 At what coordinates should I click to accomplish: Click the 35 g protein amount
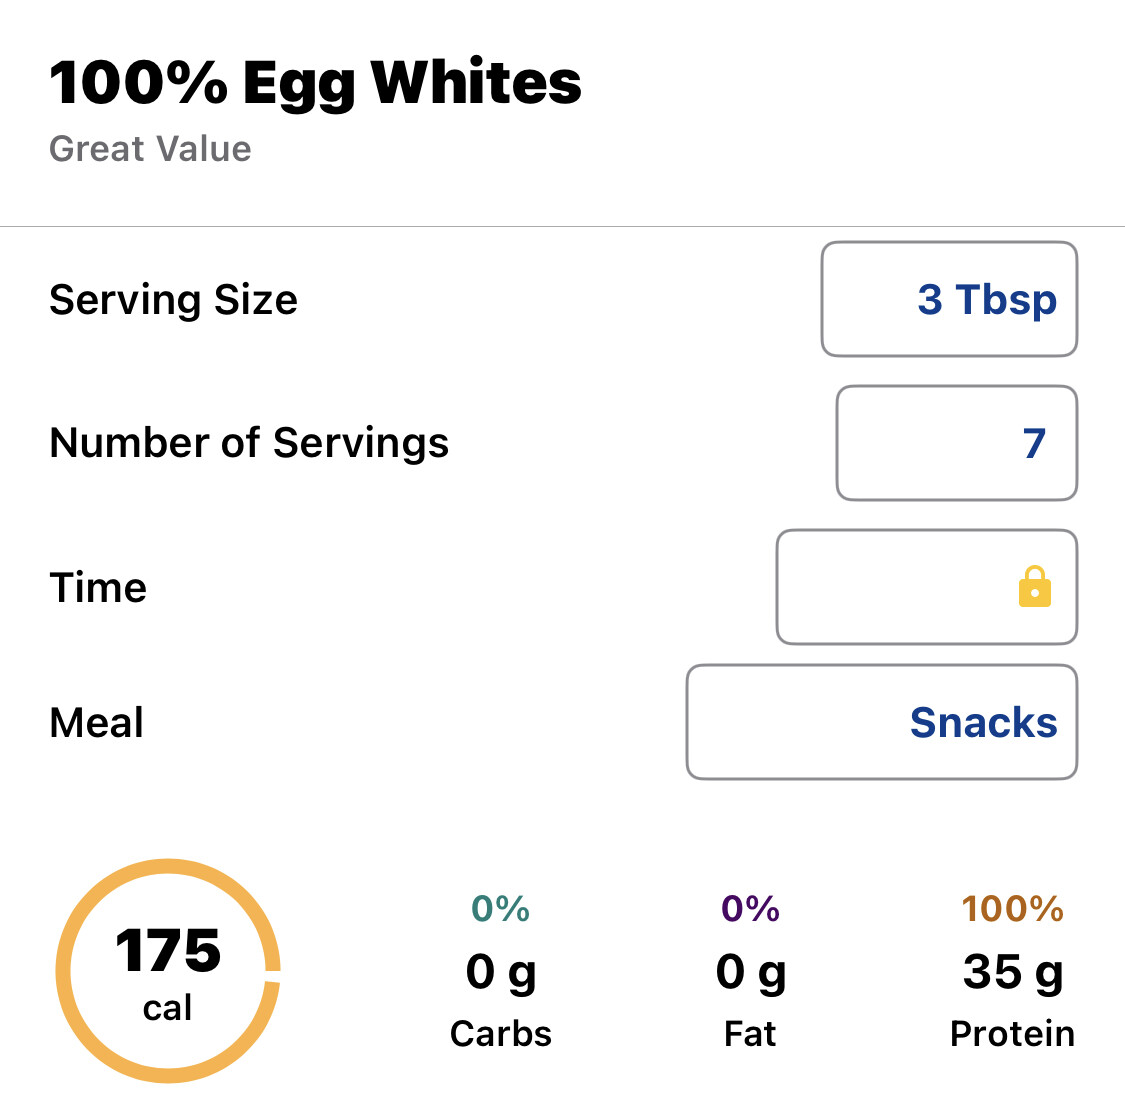pyautogui.click(x=1012, y=972)
